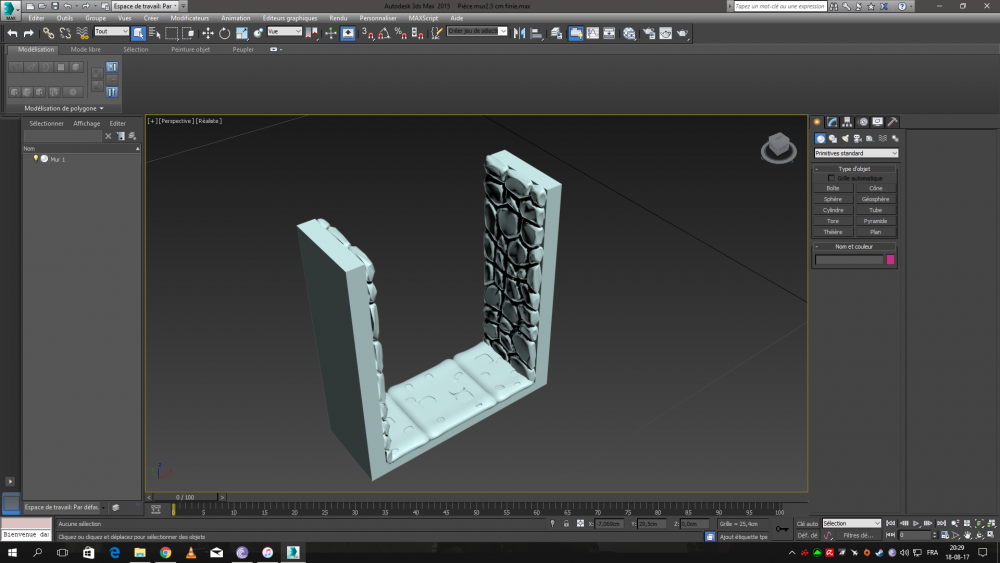Open the Rendu menu
The height and width of the screenshot is (563, 1000).
tap(338, 18)
